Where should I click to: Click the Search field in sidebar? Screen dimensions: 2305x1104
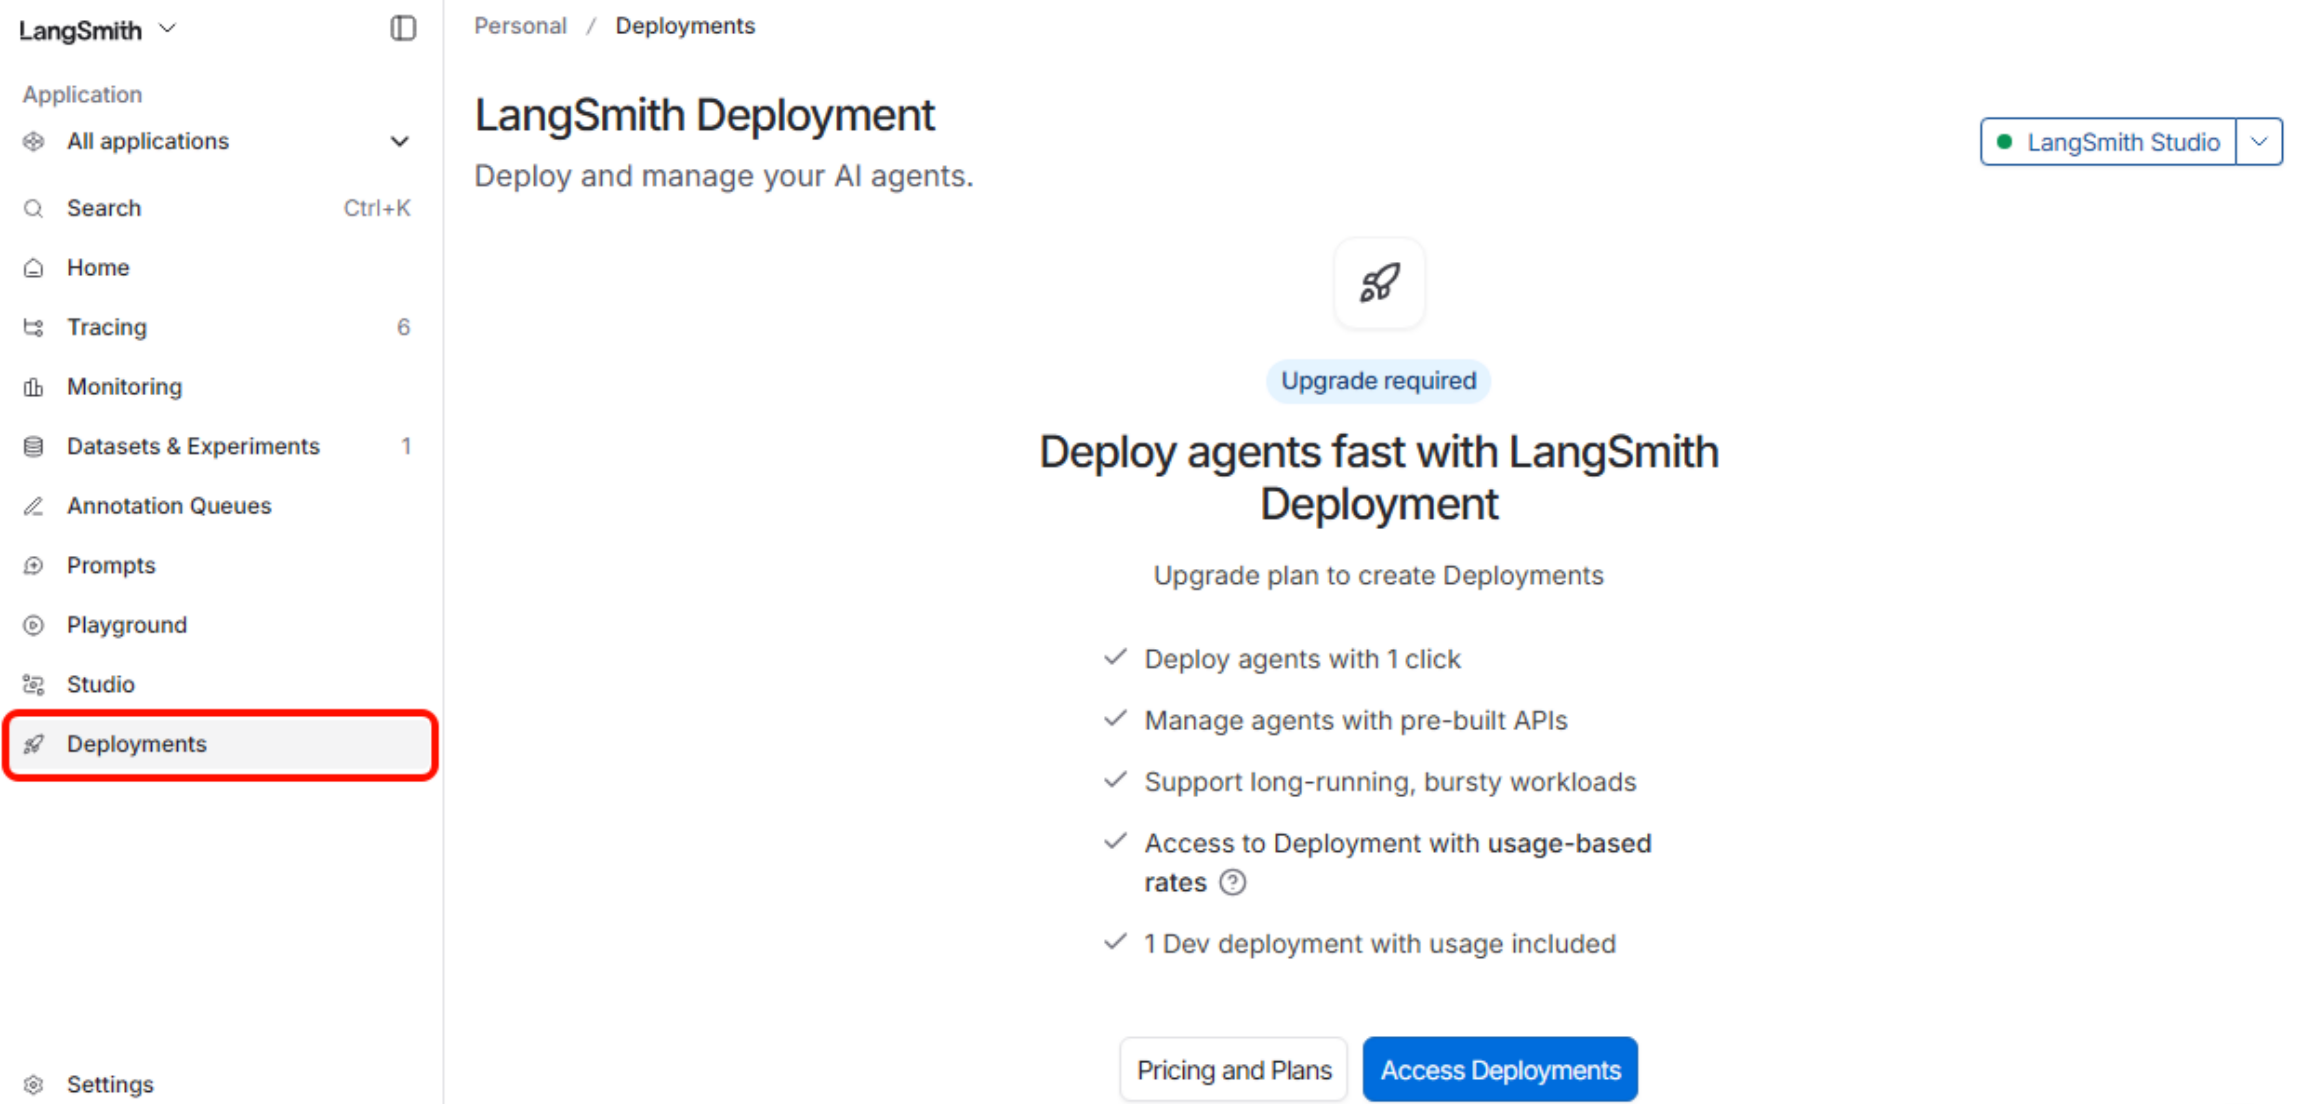[218, 208]
